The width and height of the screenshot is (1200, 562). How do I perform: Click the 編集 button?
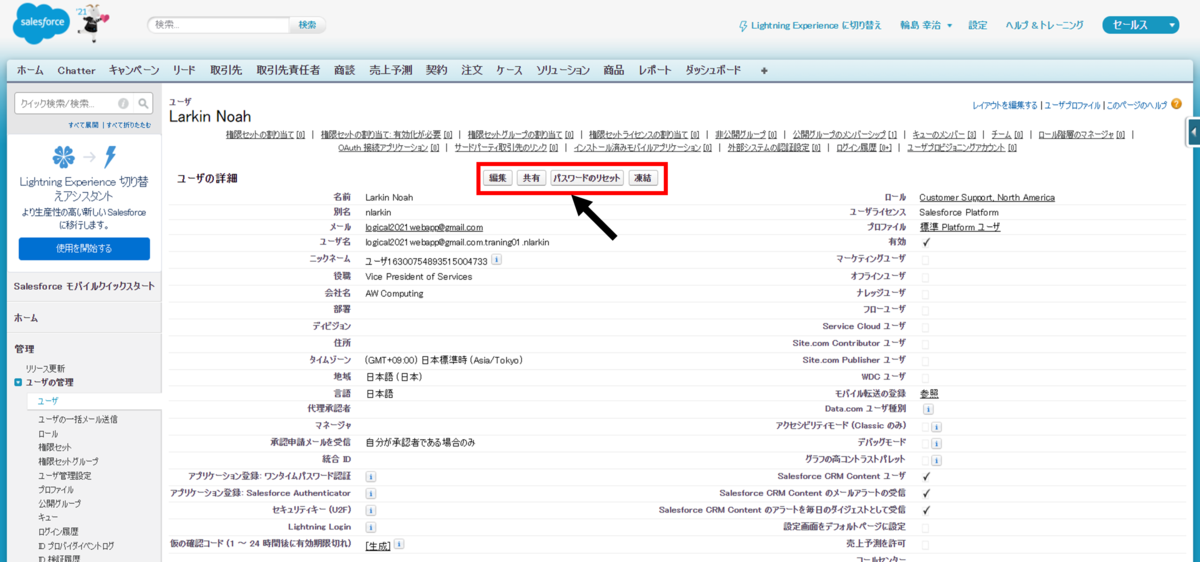[497, 178]
